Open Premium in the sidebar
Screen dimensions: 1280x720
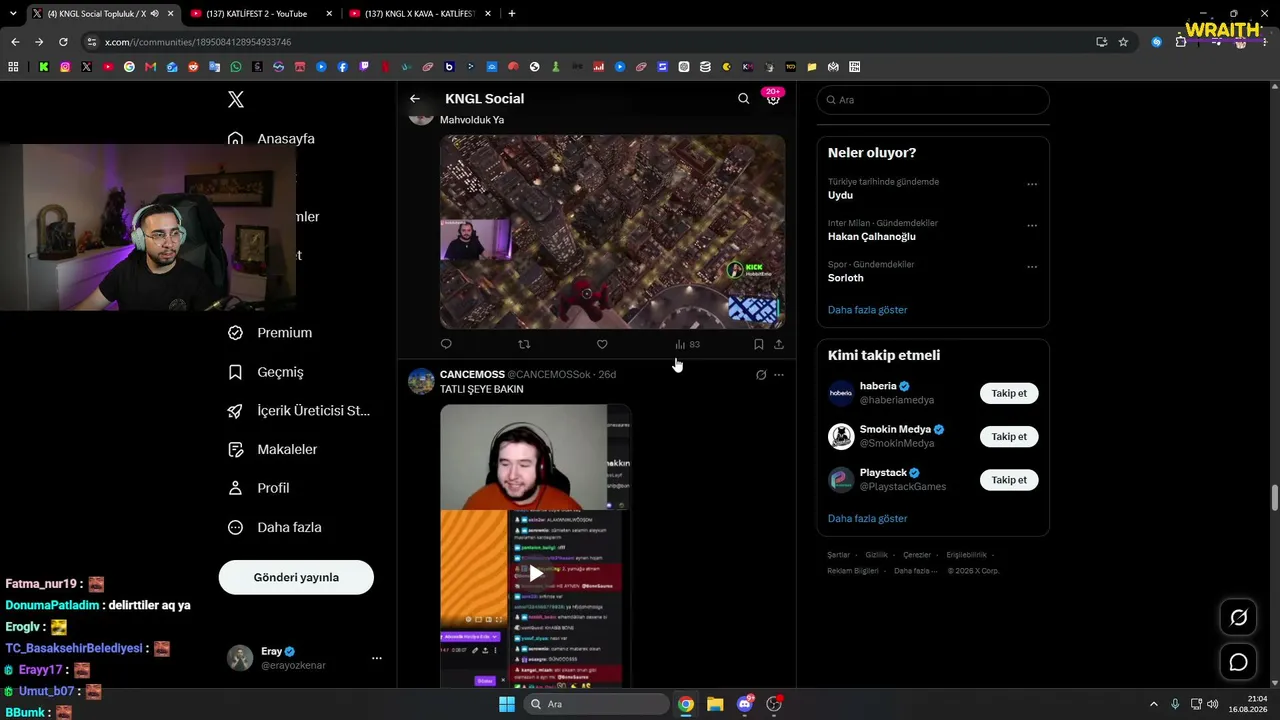(x=271, y=333)
